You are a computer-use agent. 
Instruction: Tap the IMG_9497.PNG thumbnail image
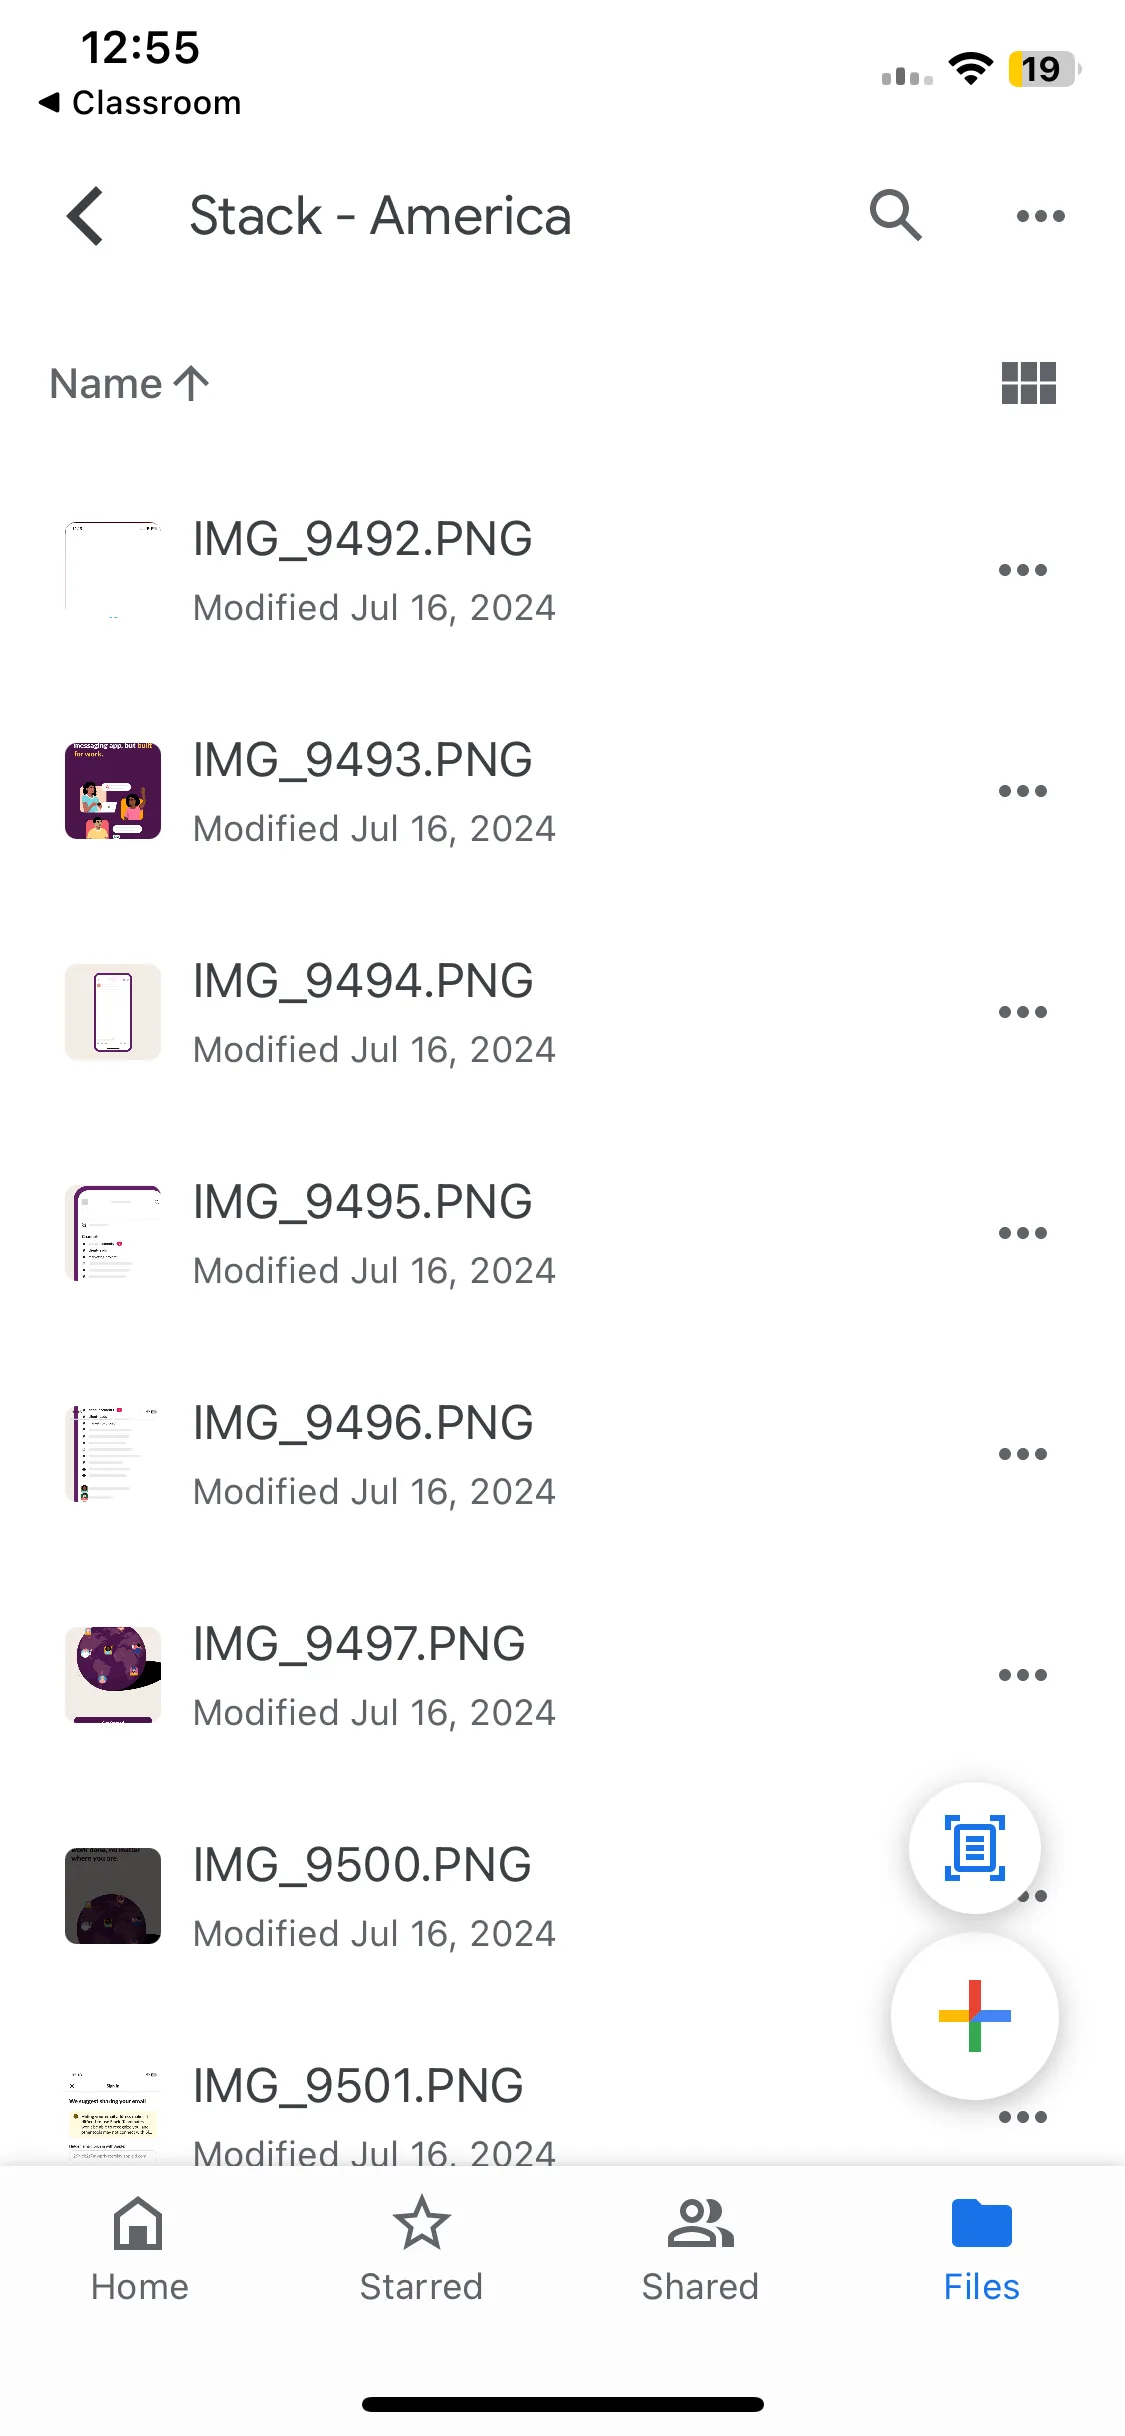[113, 1675]
